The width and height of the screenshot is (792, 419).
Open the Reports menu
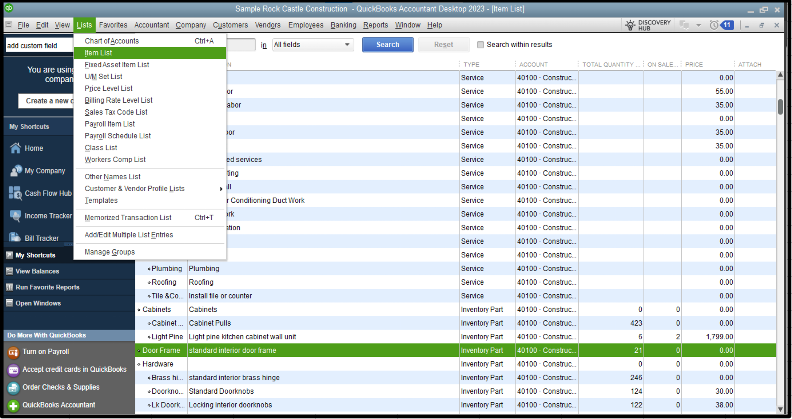(x=376, y=25)
